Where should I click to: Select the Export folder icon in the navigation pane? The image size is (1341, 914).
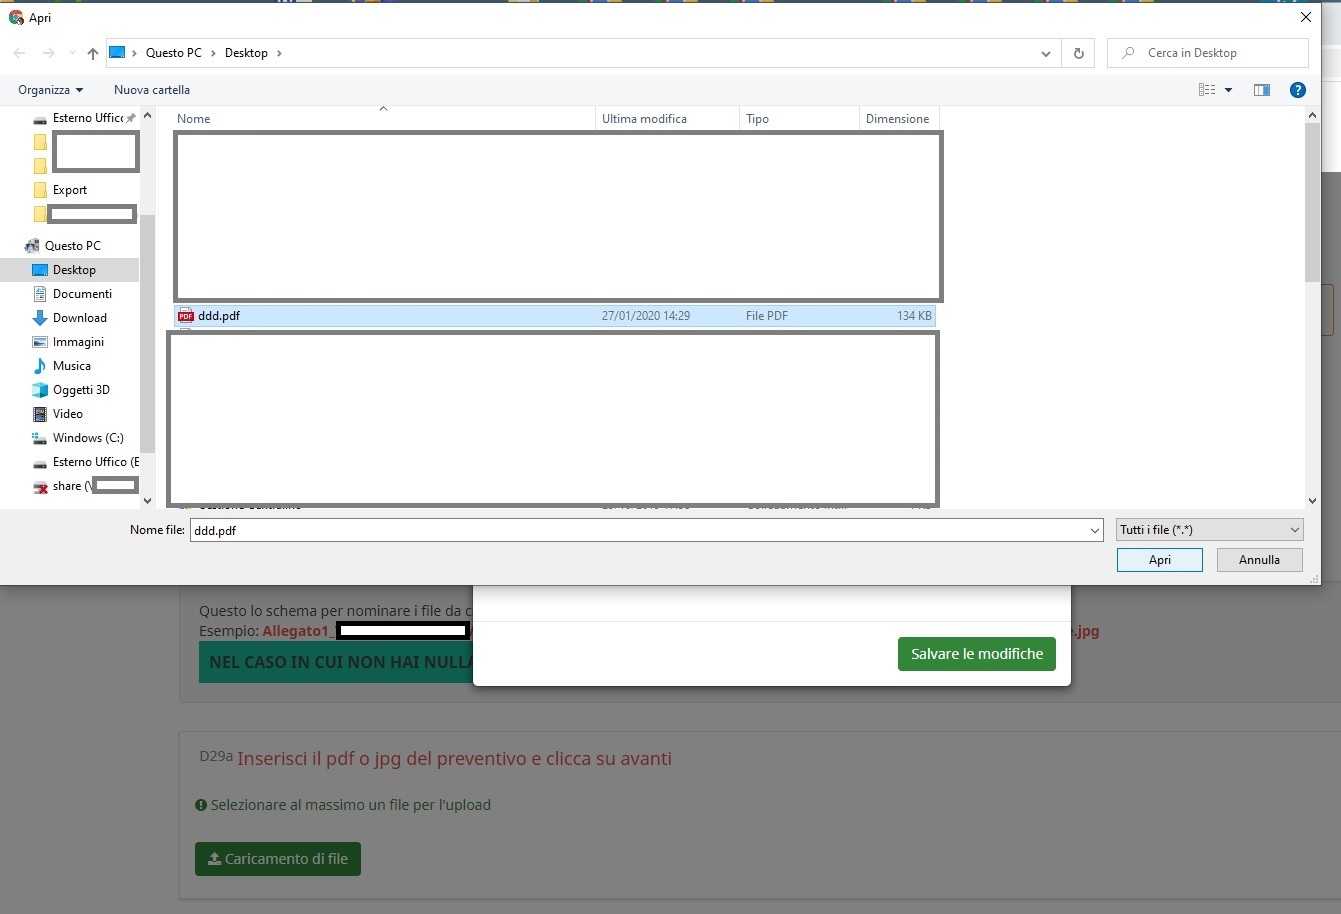pyautogui.click(x=40, y=190)
